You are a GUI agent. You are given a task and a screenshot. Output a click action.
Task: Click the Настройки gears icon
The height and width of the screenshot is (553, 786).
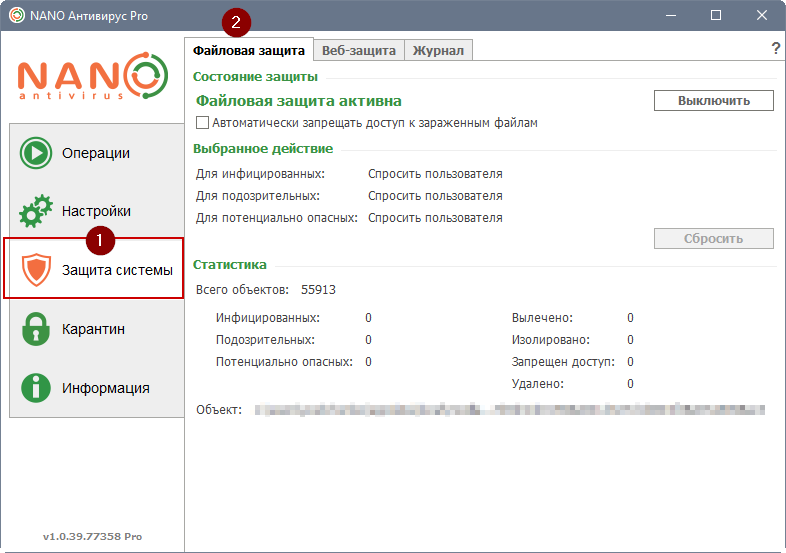click(x=36, y=211)
